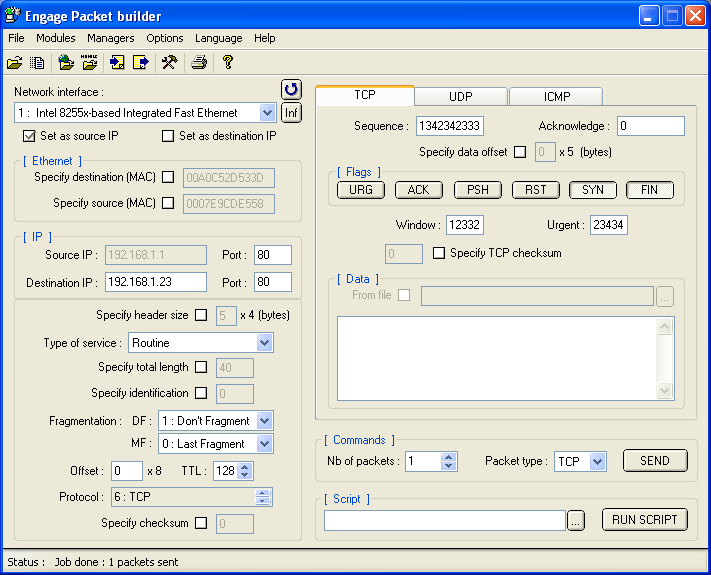Click the export arrow toolbar icon
Image resolution: width=711 pixels, height=575 pixels.
tap(141, 62)
